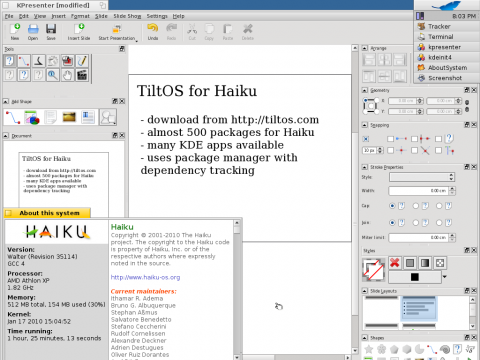Add a path shape from Add Shape
Image resolution: width=480 pixels, height=360 pixels.
pos(13,117)
